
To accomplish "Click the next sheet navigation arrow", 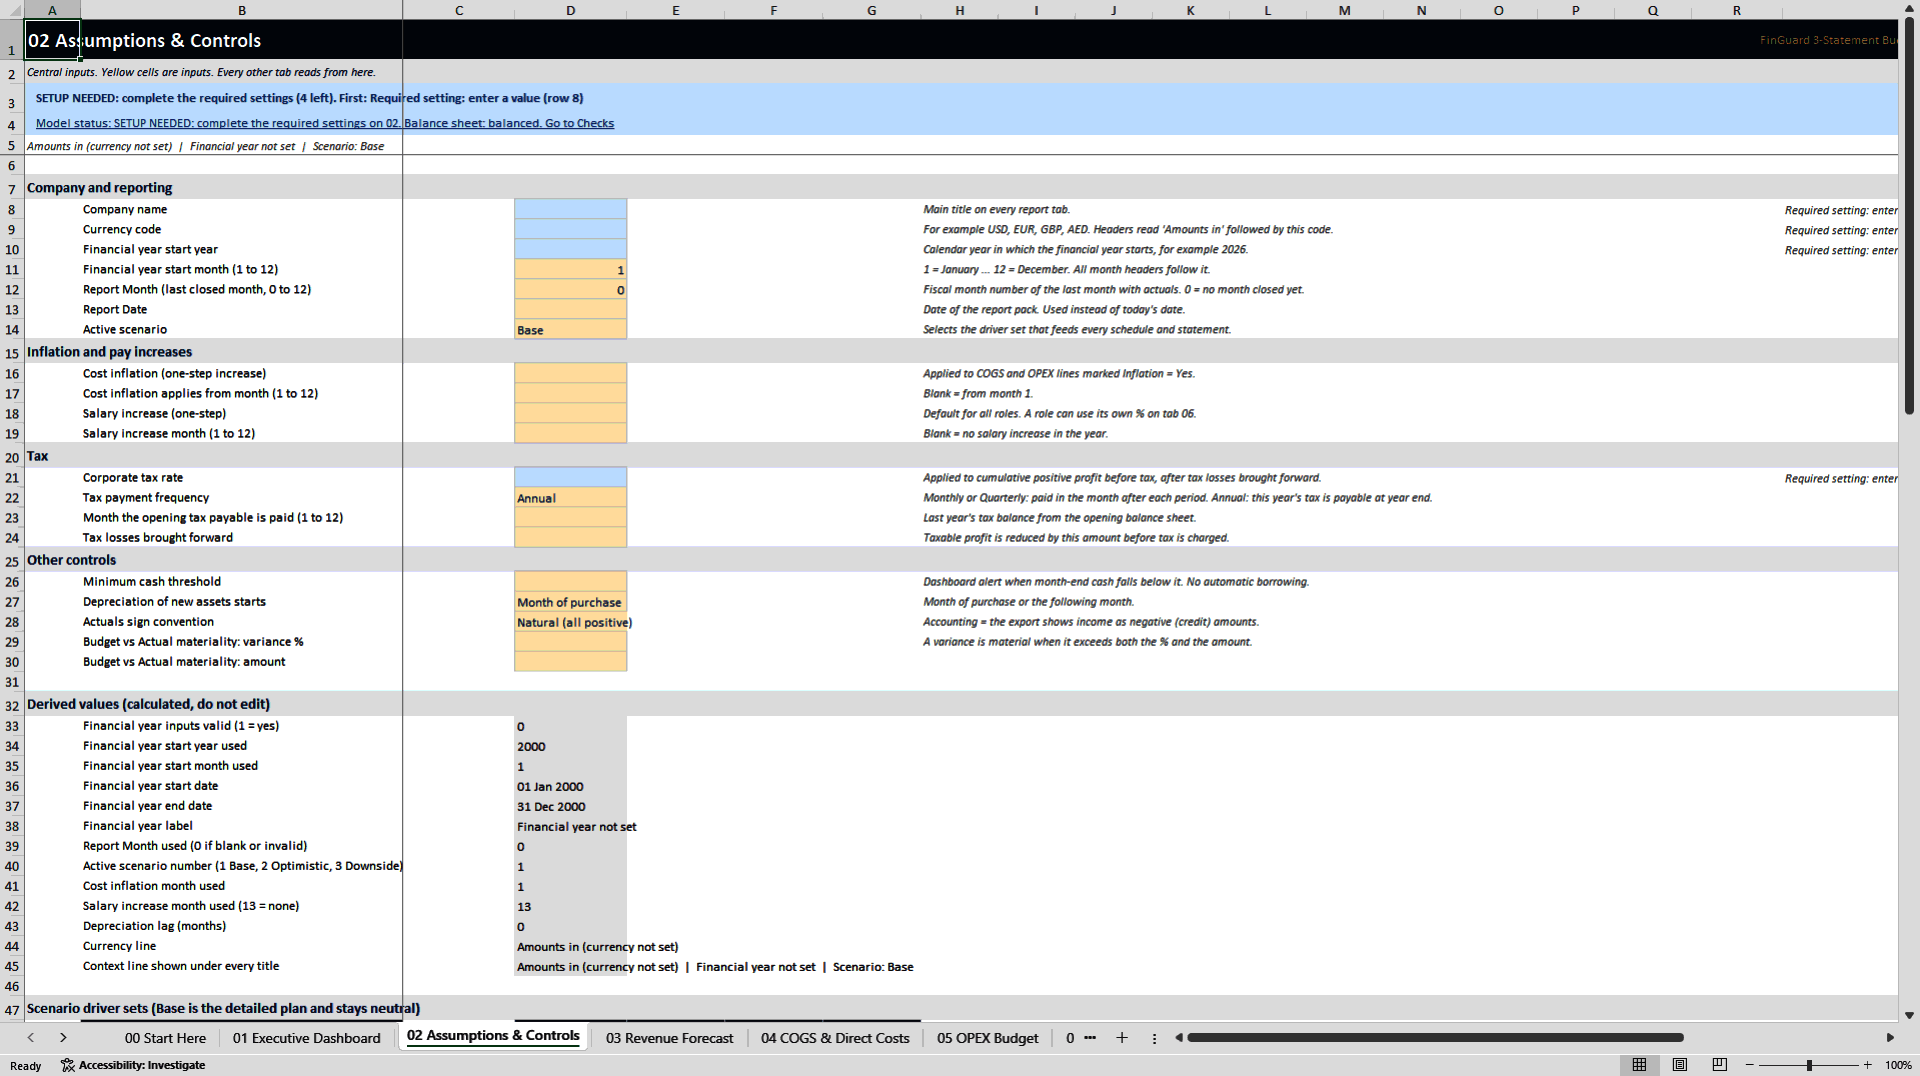I will click(63, 1038).
